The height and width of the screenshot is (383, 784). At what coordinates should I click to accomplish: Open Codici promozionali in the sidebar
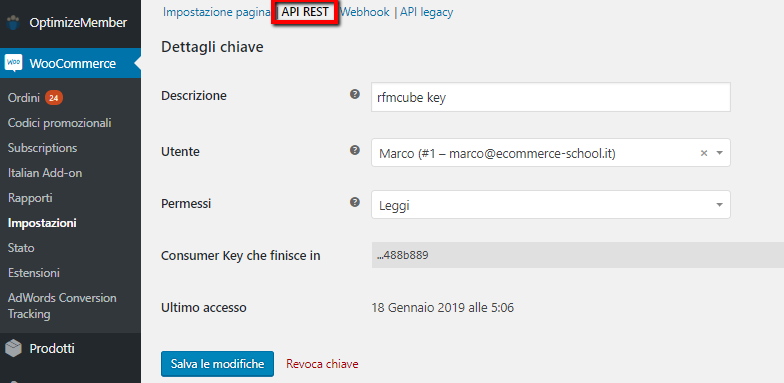[x=60, y=123]
